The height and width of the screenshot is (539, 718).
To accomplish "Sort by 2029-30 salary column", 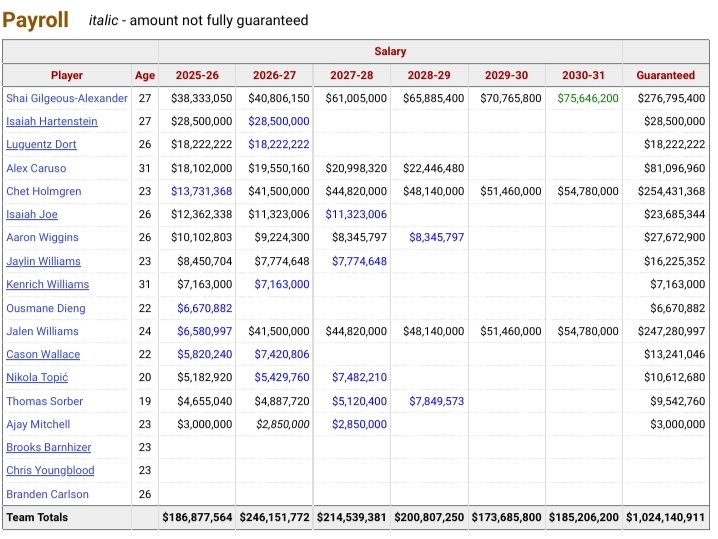I will [x=506, y=75].
